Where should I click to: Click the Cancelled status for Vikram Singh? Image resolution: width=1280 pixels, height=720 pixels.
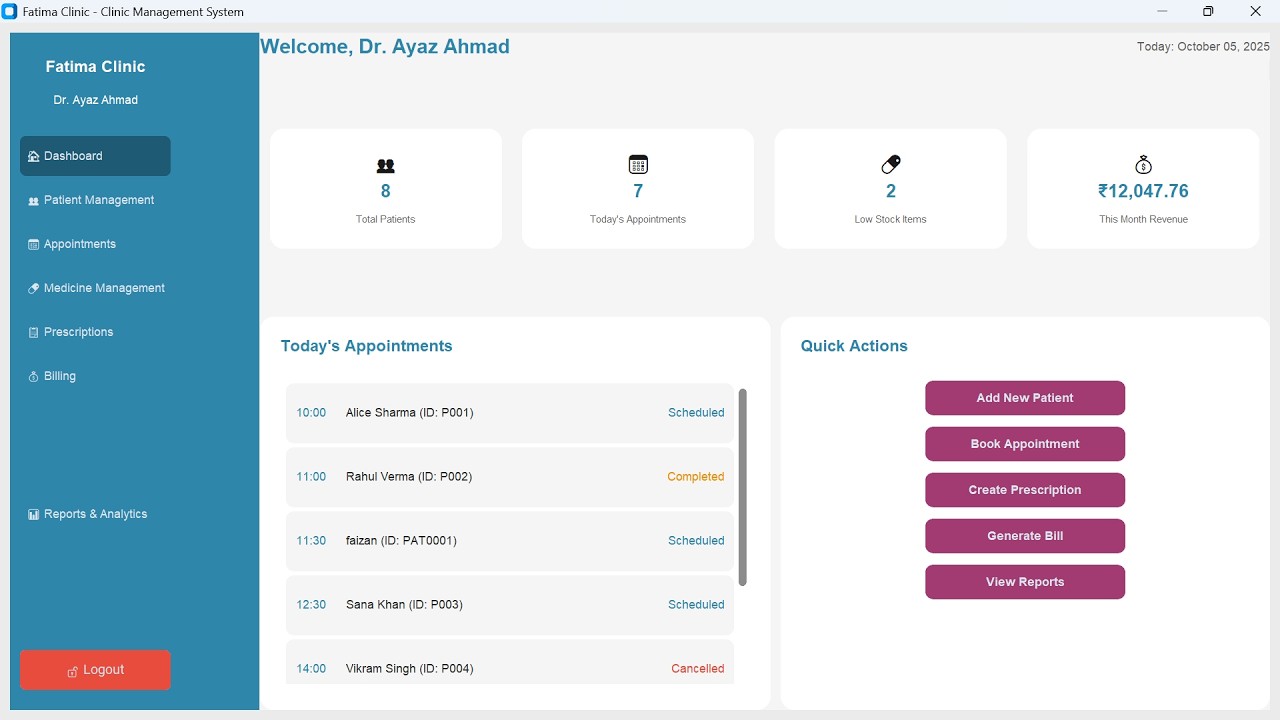(x=698, y=669)
